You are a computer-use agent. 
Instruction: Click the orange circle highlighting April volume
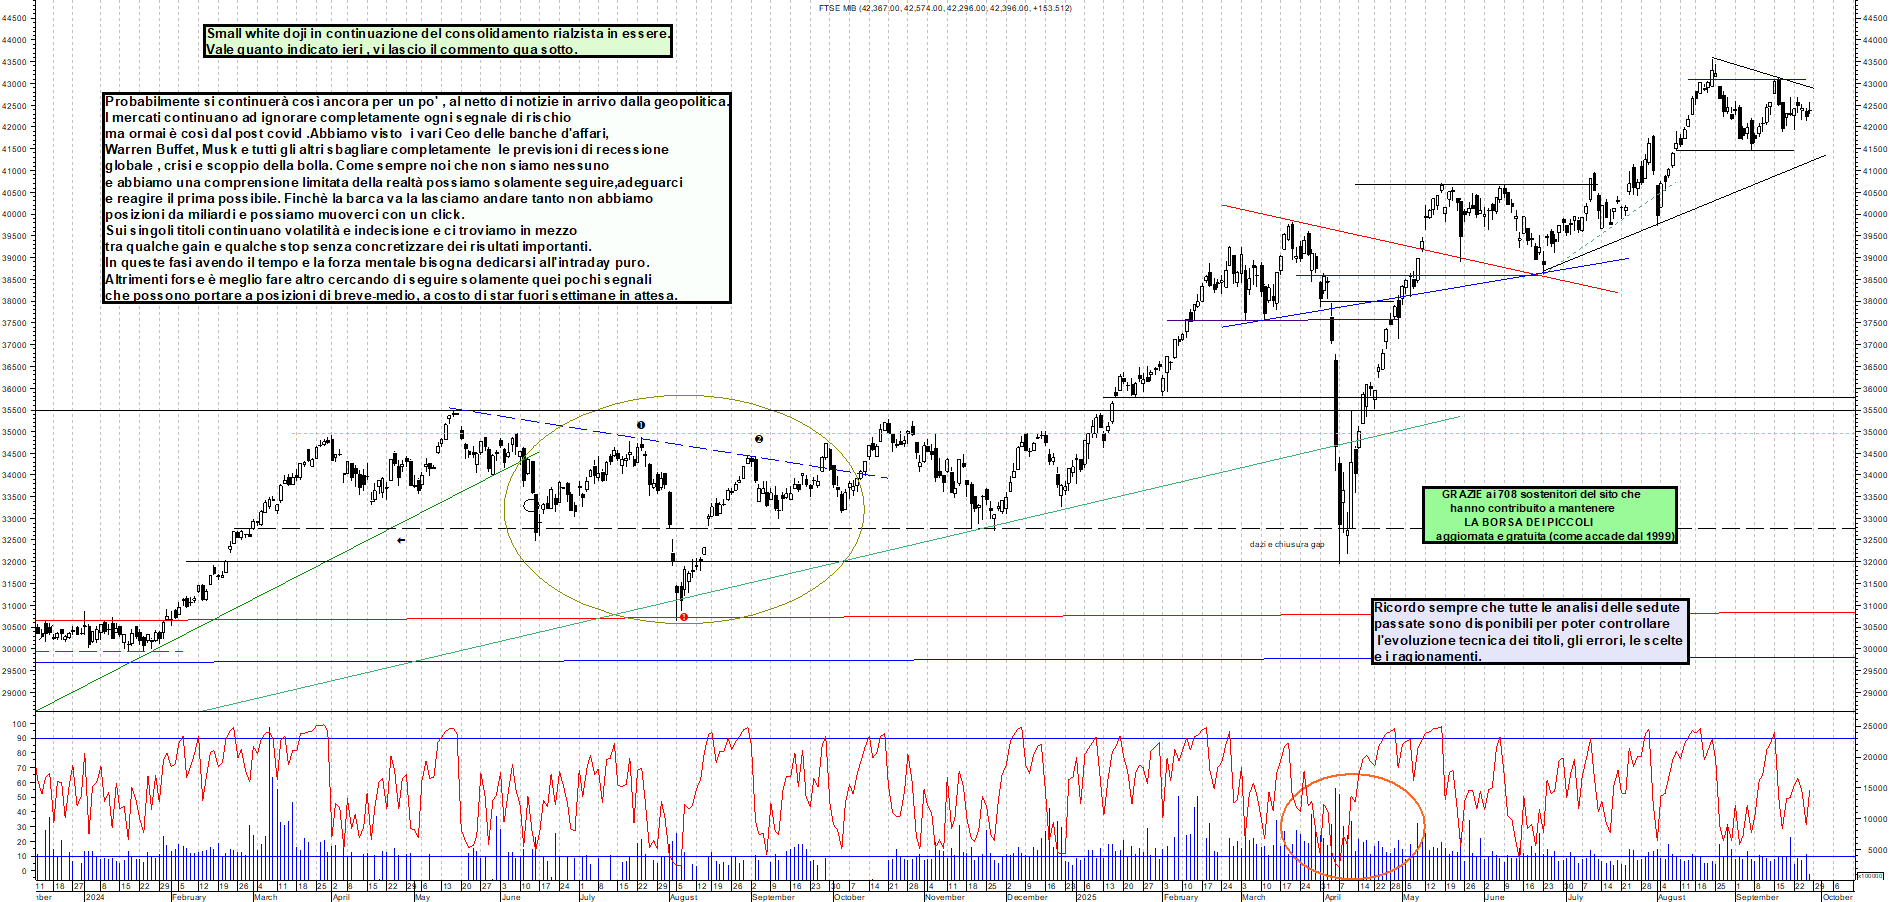pos(1353,825)
